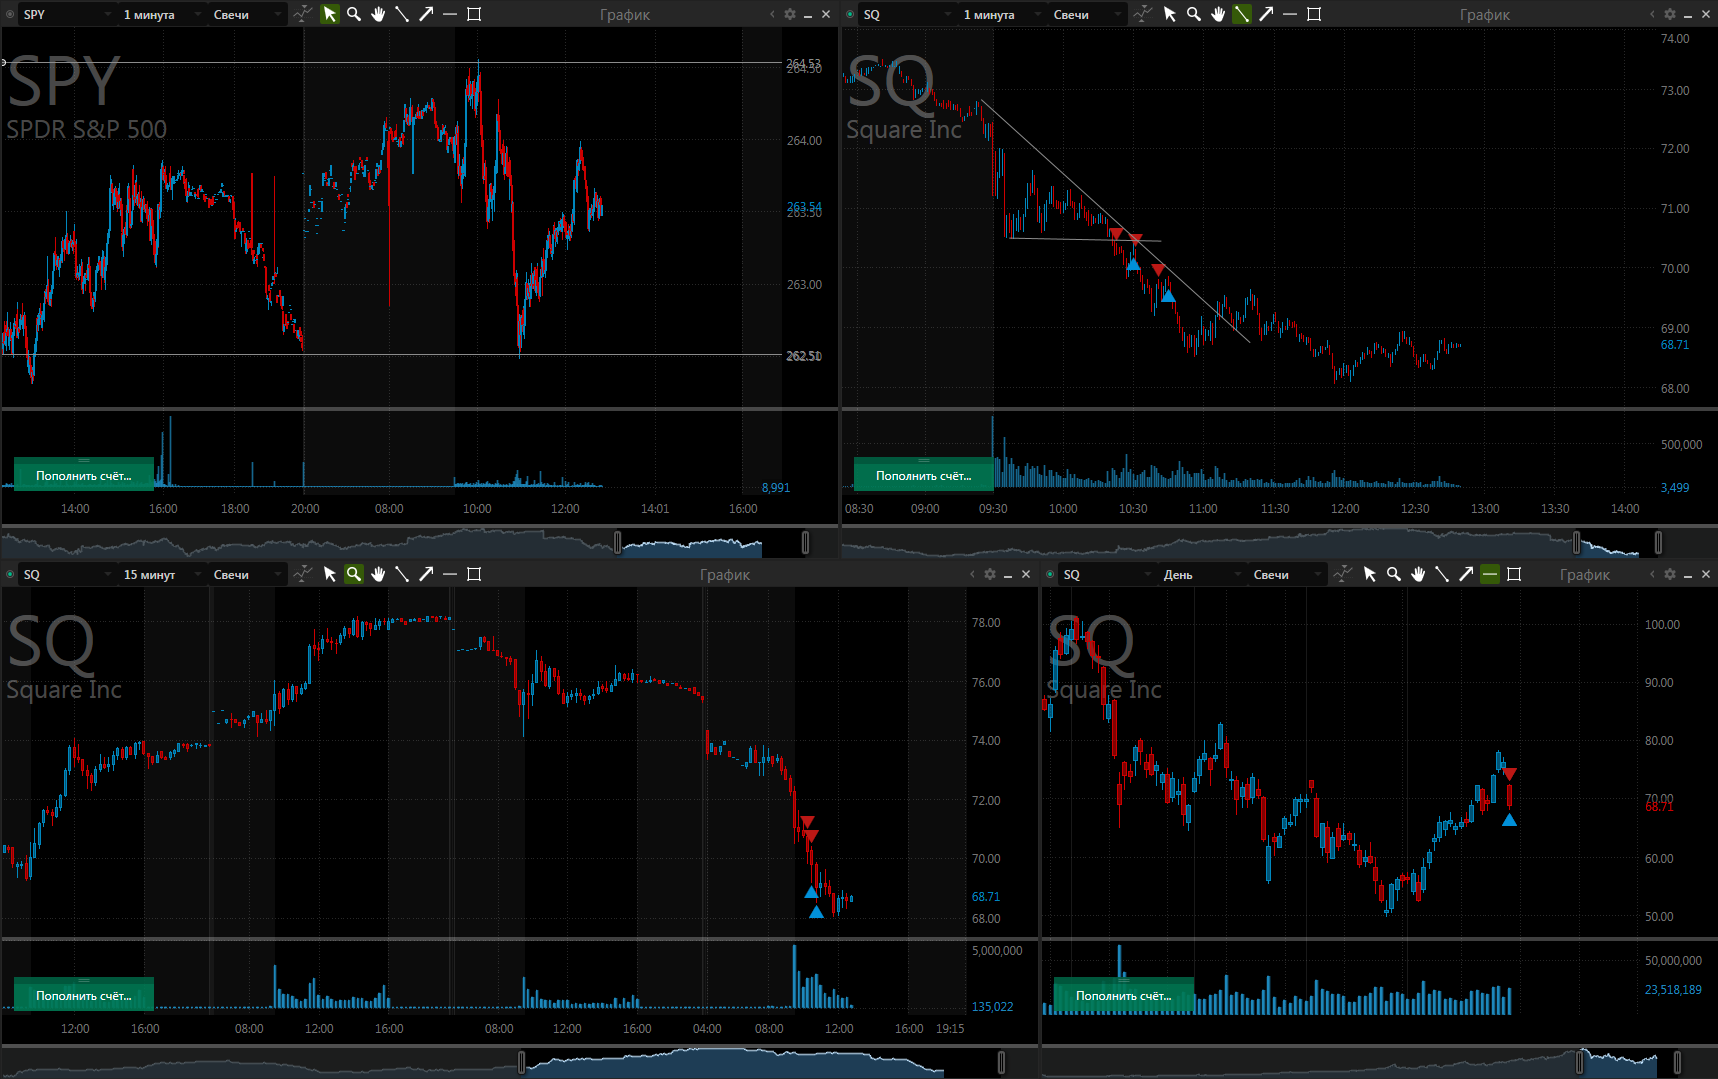Select pointer tool in SQ 1-minute chart

[x=1170, y=14]
